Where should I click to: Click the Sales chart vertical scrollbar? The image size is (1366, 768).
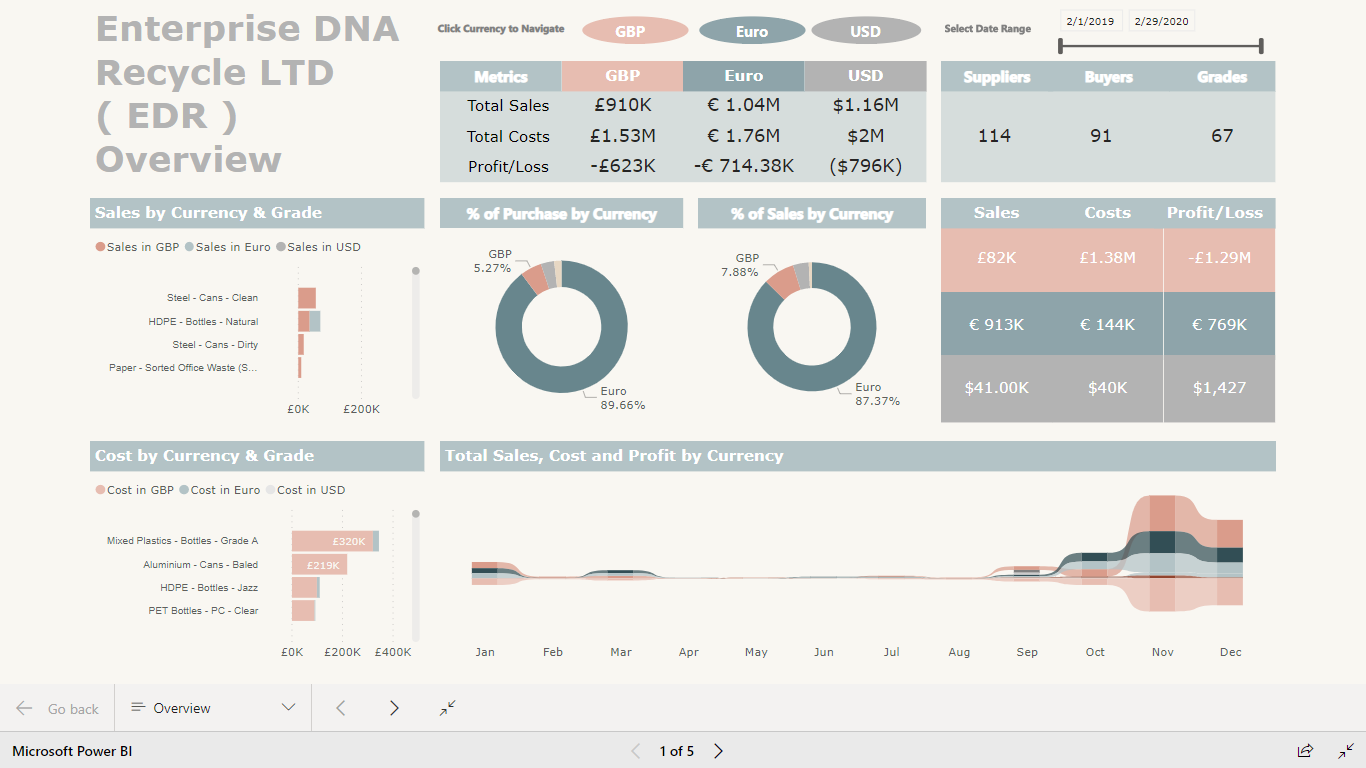click(x=416, y=330)
